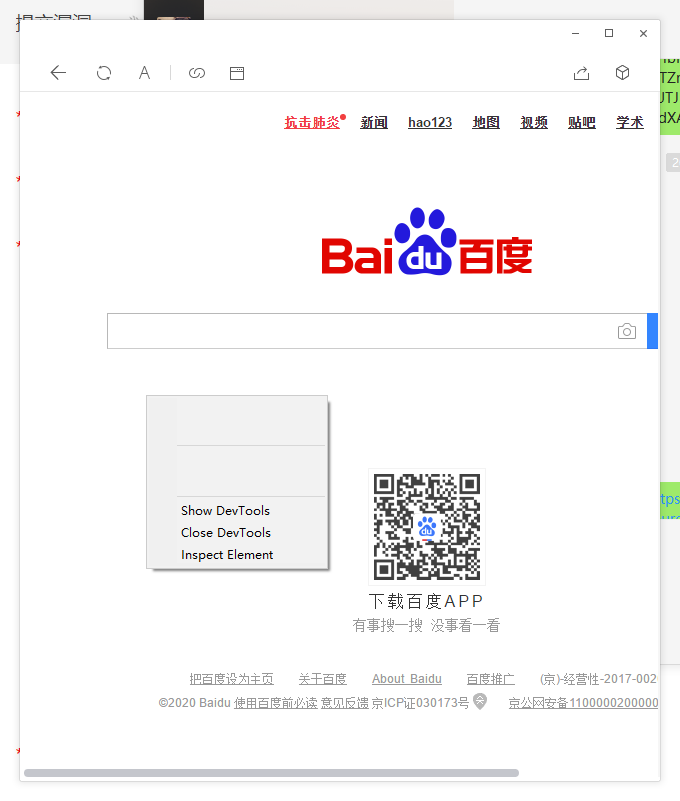
Task: Open the shield icon beside the ICP number
Action: [480, 701]
